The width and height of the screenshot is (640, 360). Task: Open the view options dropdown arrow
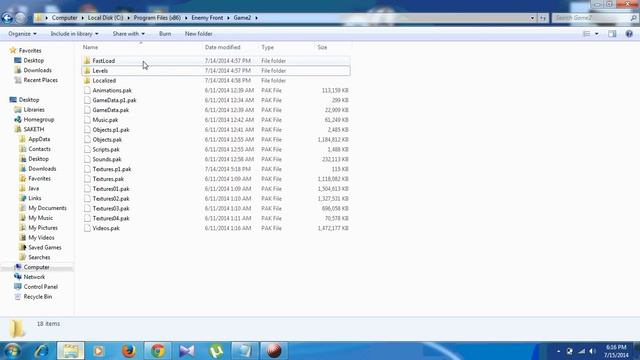pos(597,34)
